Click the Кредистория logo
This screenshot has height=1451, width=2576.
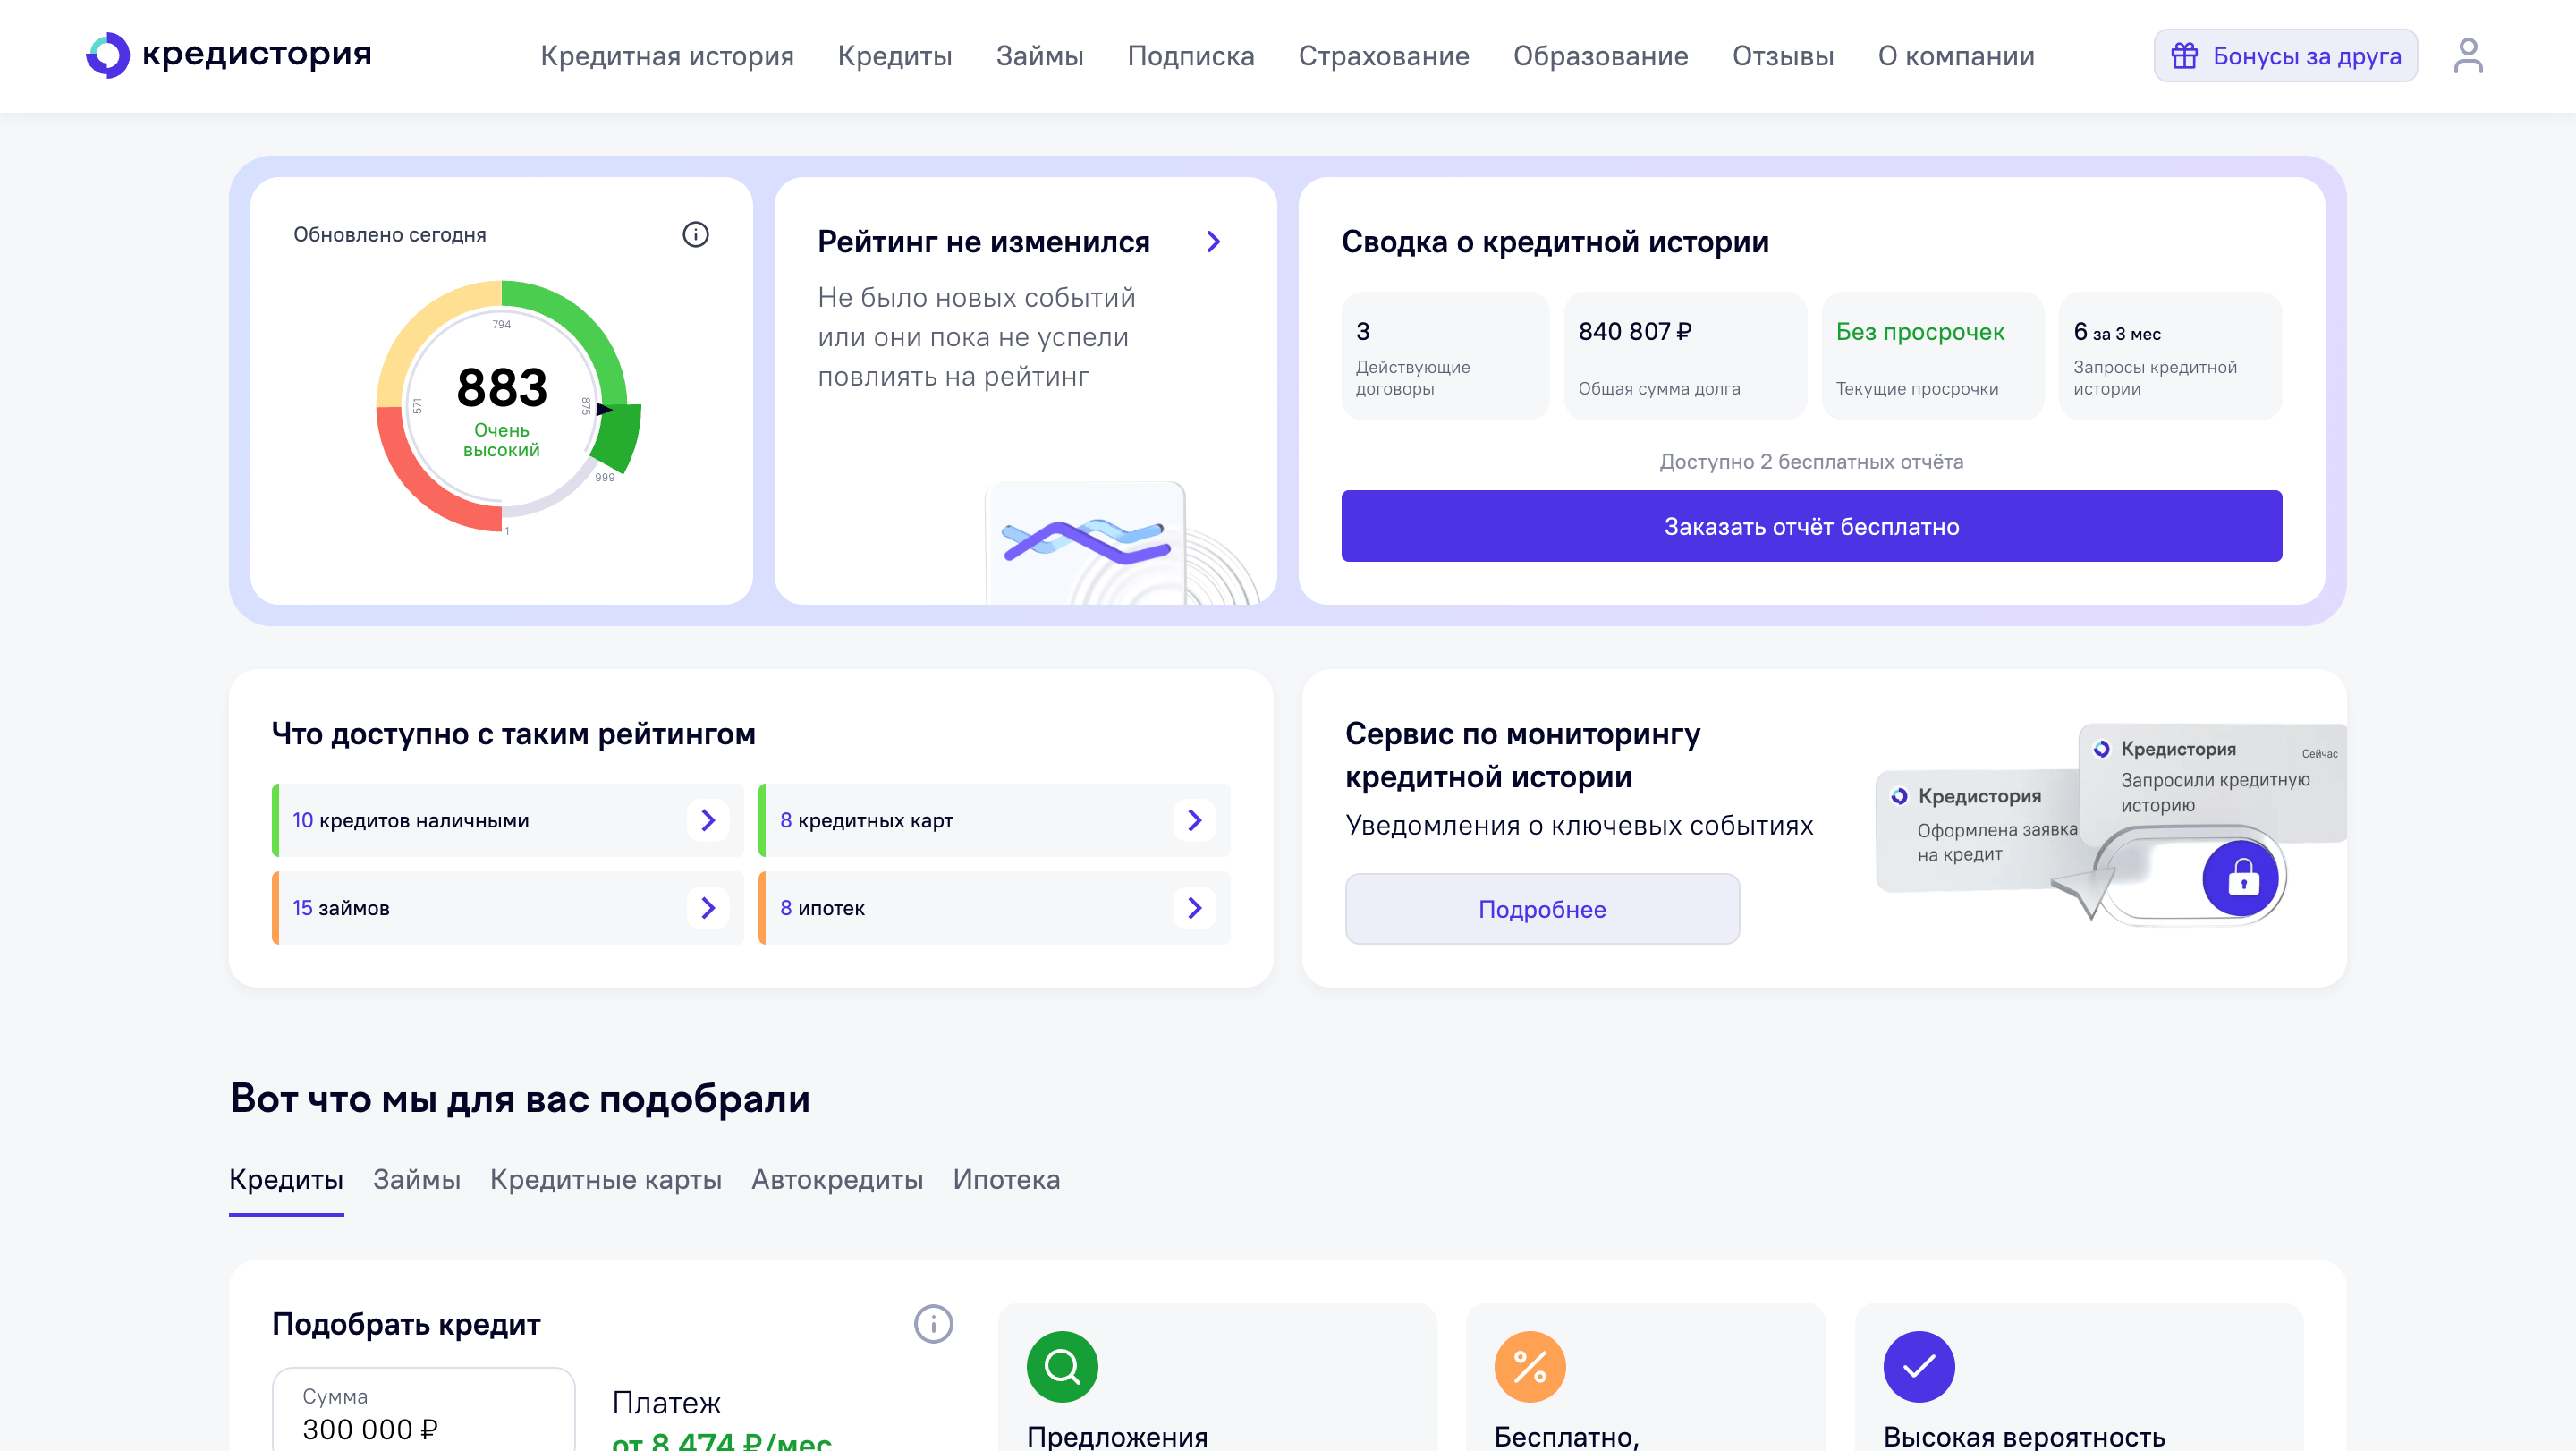228,55
